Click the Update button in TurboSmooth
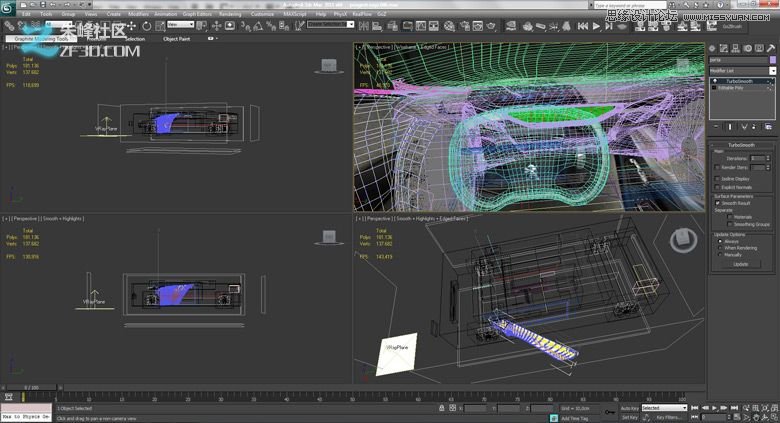The height and width of the screenshot is (423, 780). [x=740, y=264]
